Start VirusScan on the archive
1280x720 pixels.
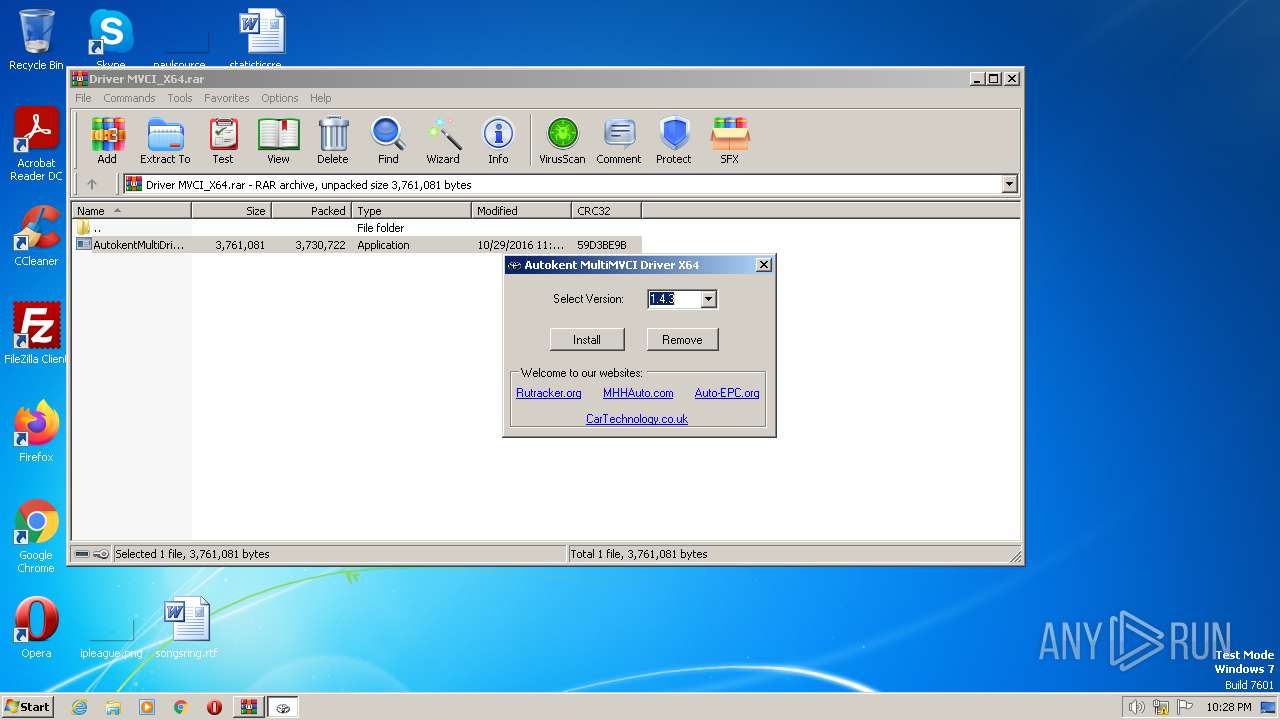coord(562,141)
